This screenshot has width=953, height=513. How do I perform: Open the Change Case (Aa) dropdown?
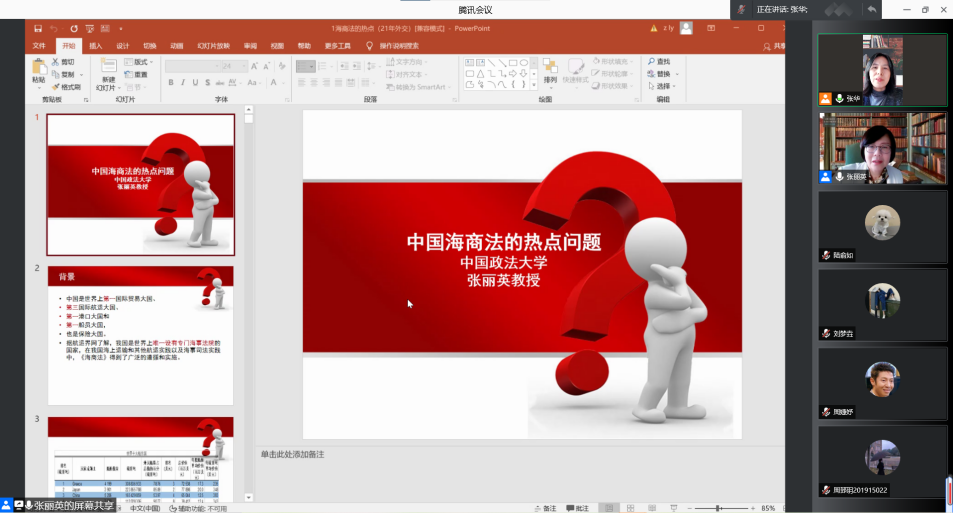click(x=253, y=83)
